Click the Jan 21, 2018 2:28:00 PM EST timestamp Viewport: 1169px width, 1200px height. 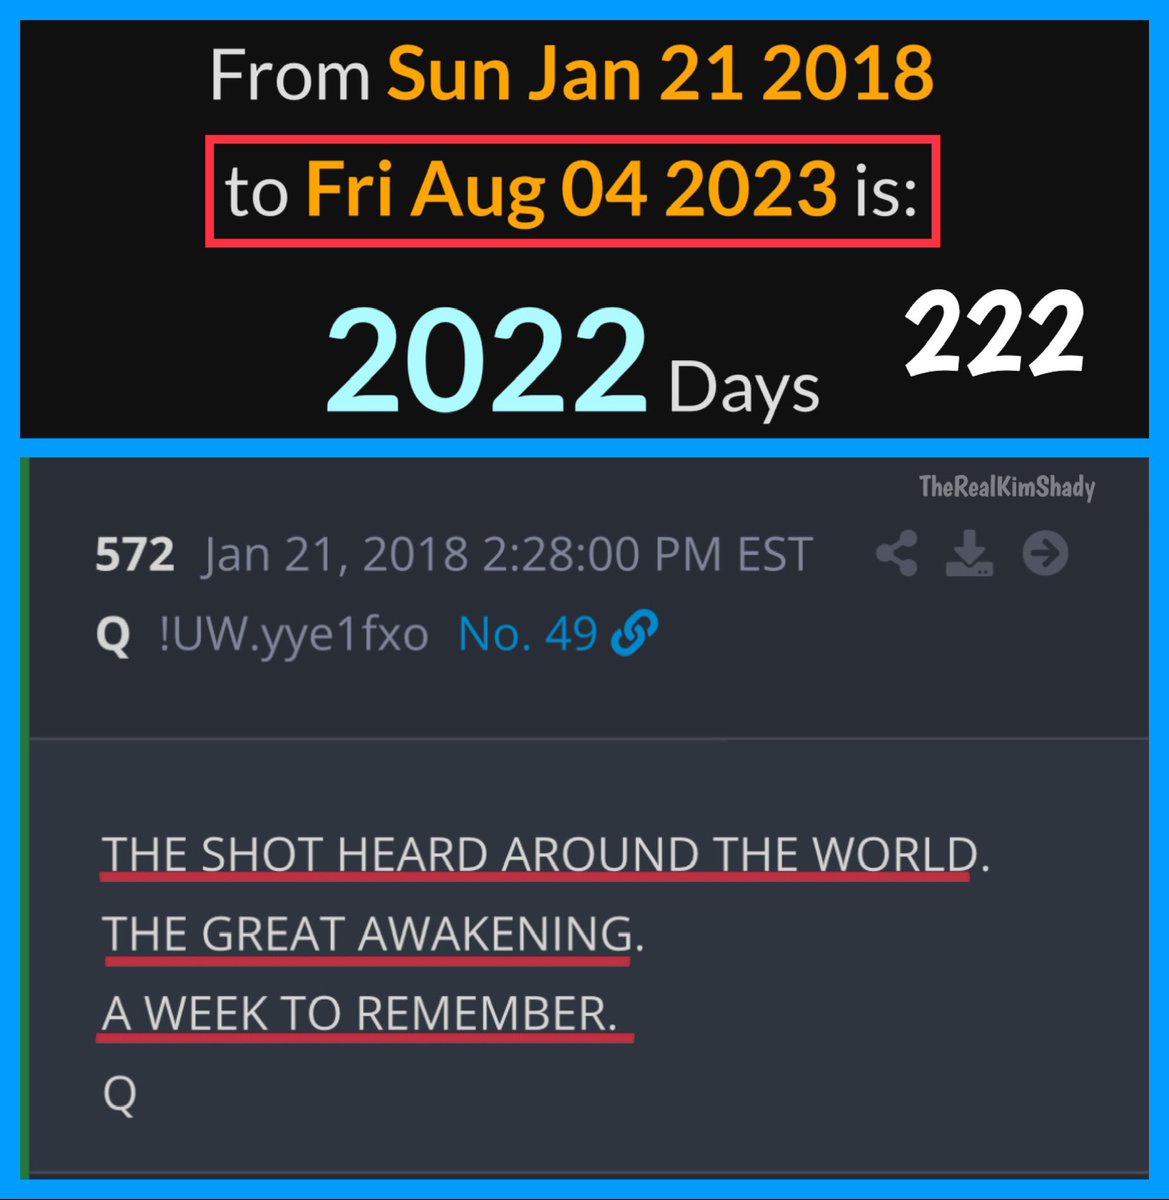509,555
